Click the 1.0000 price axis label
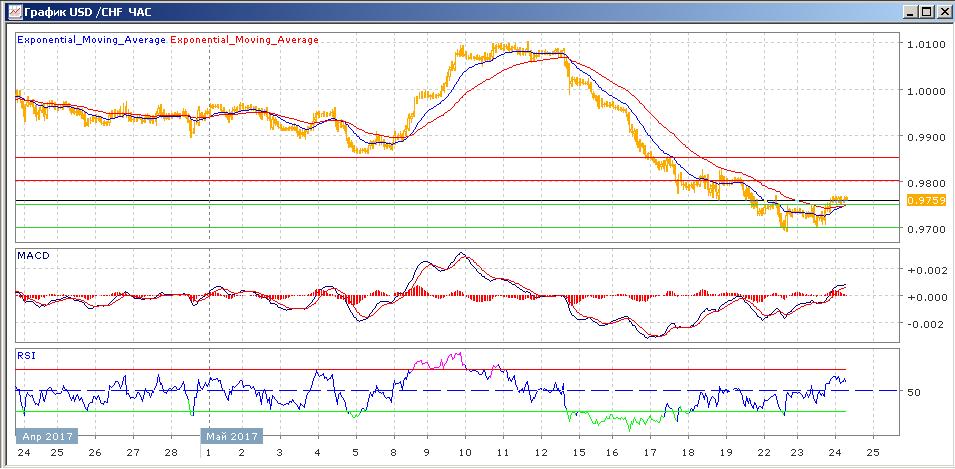 [x=925, y=91]
